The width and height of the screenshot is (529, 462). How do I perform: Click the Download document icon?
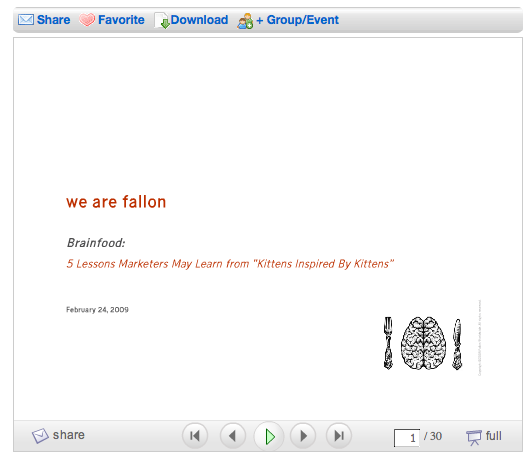pos(162,21)
